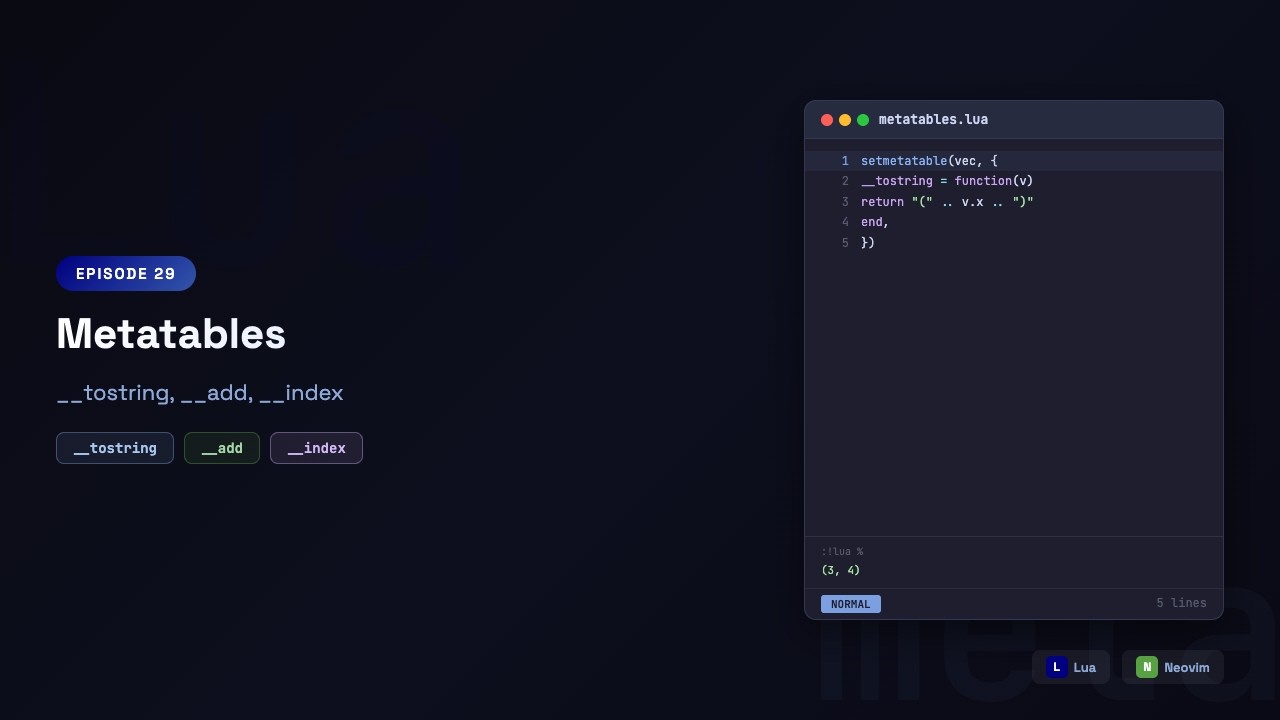
Task: Click line number 2 in the gutter
Action: 845,181
